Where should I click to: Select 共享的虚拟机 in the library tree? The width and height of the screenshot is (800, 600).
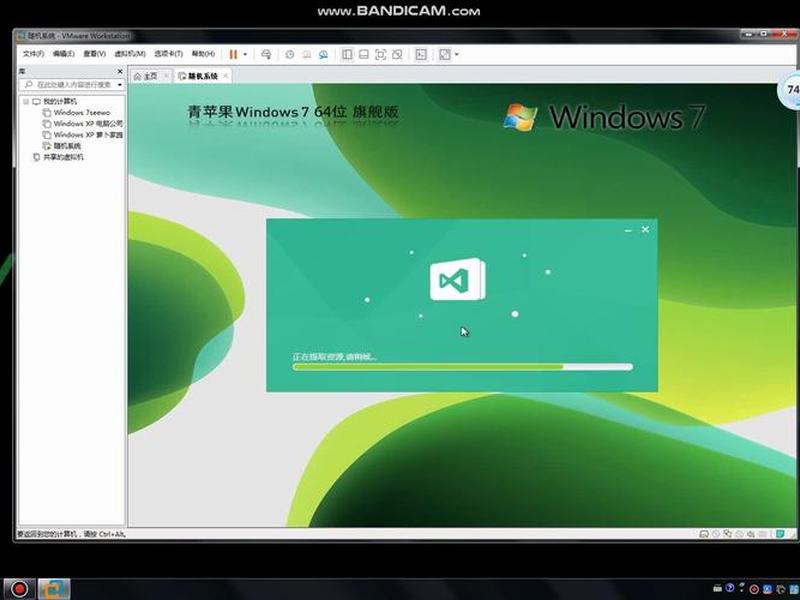coord(63,157)
